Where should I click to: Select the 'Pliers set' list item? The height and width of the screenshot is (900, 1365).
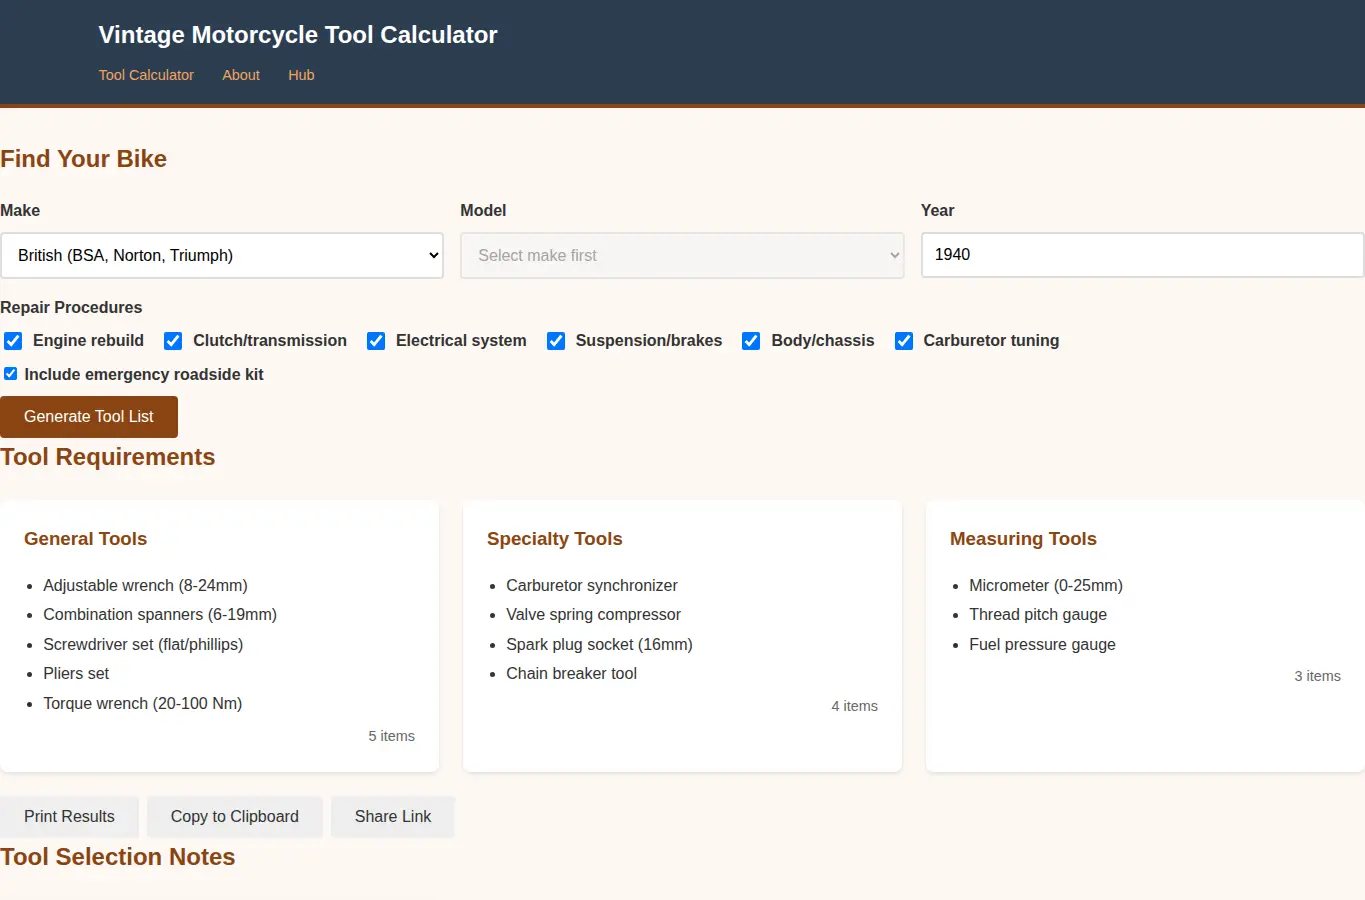pos(76,674)
